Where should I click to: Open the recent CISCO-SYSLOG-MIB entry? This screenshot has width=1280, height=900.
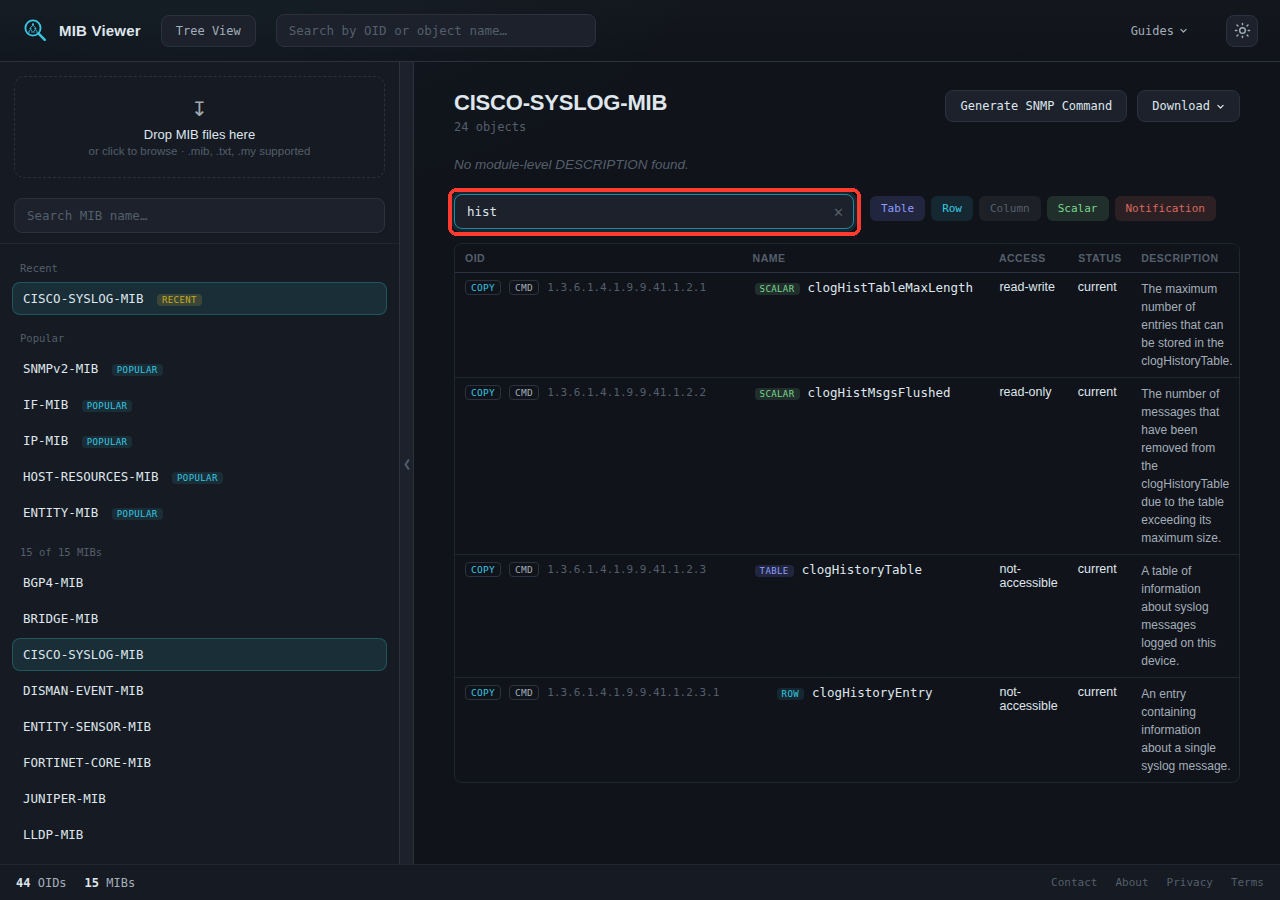click(199, 299)
